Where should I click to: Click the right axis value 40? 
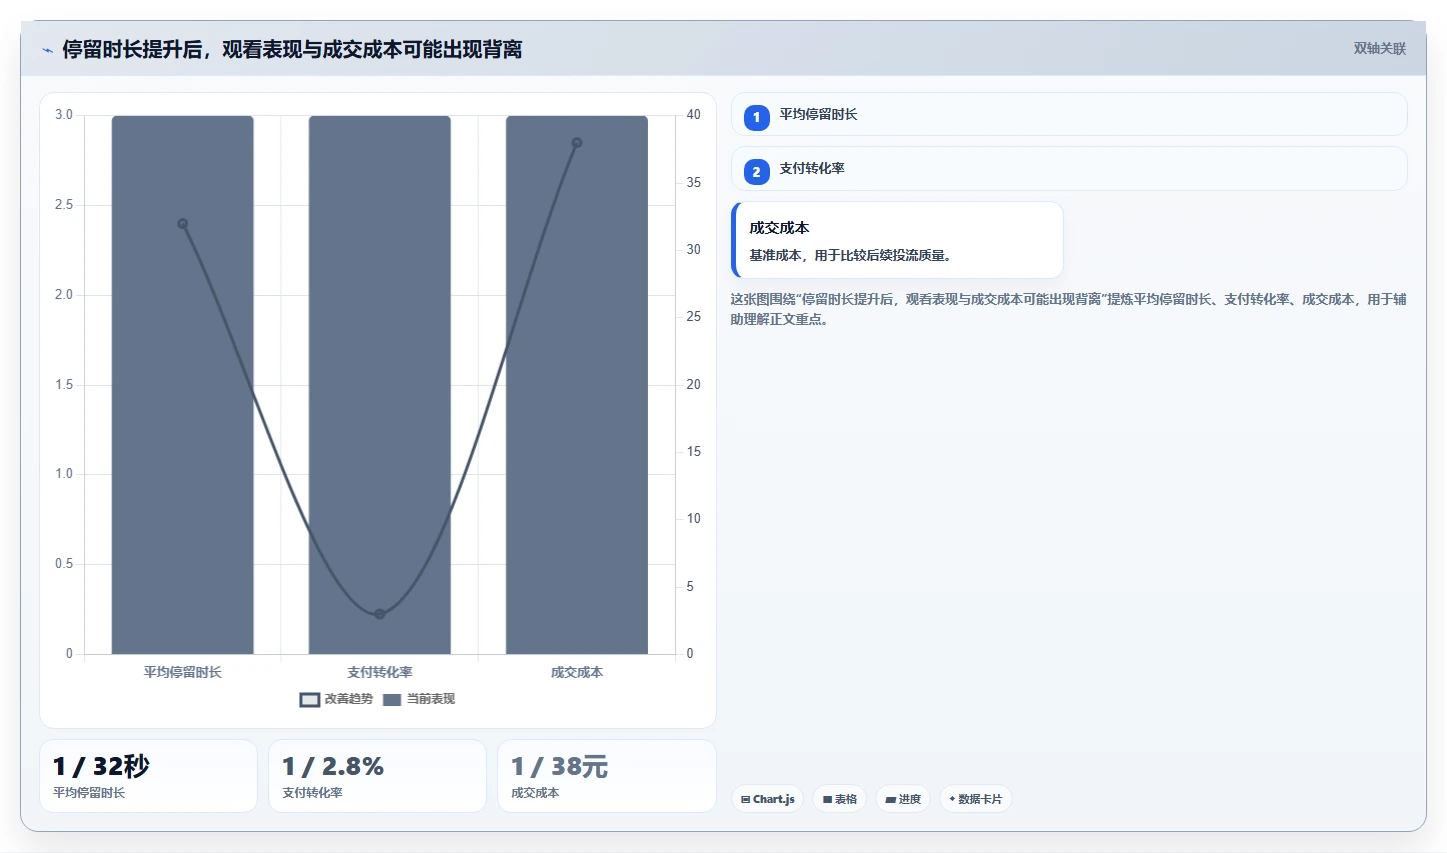tap(693, 115)
